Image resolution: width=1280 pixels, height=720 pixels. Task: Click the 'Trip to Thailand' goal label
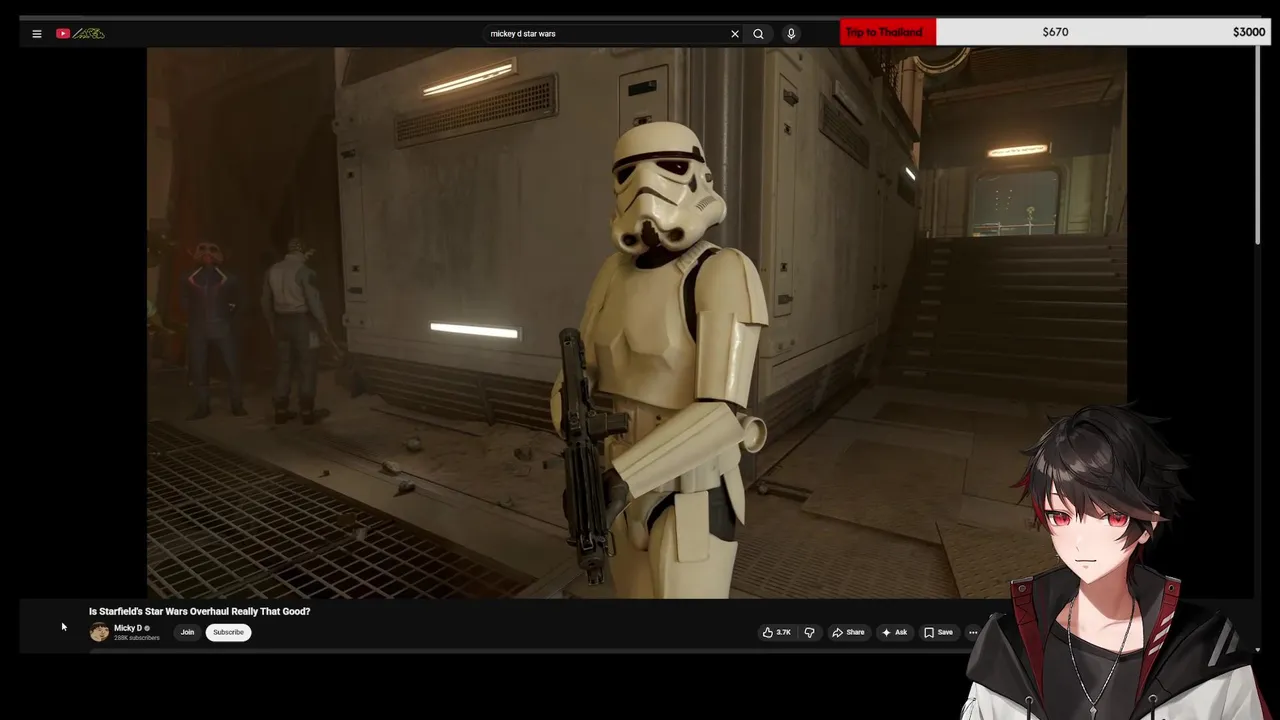tap(888, 32)
